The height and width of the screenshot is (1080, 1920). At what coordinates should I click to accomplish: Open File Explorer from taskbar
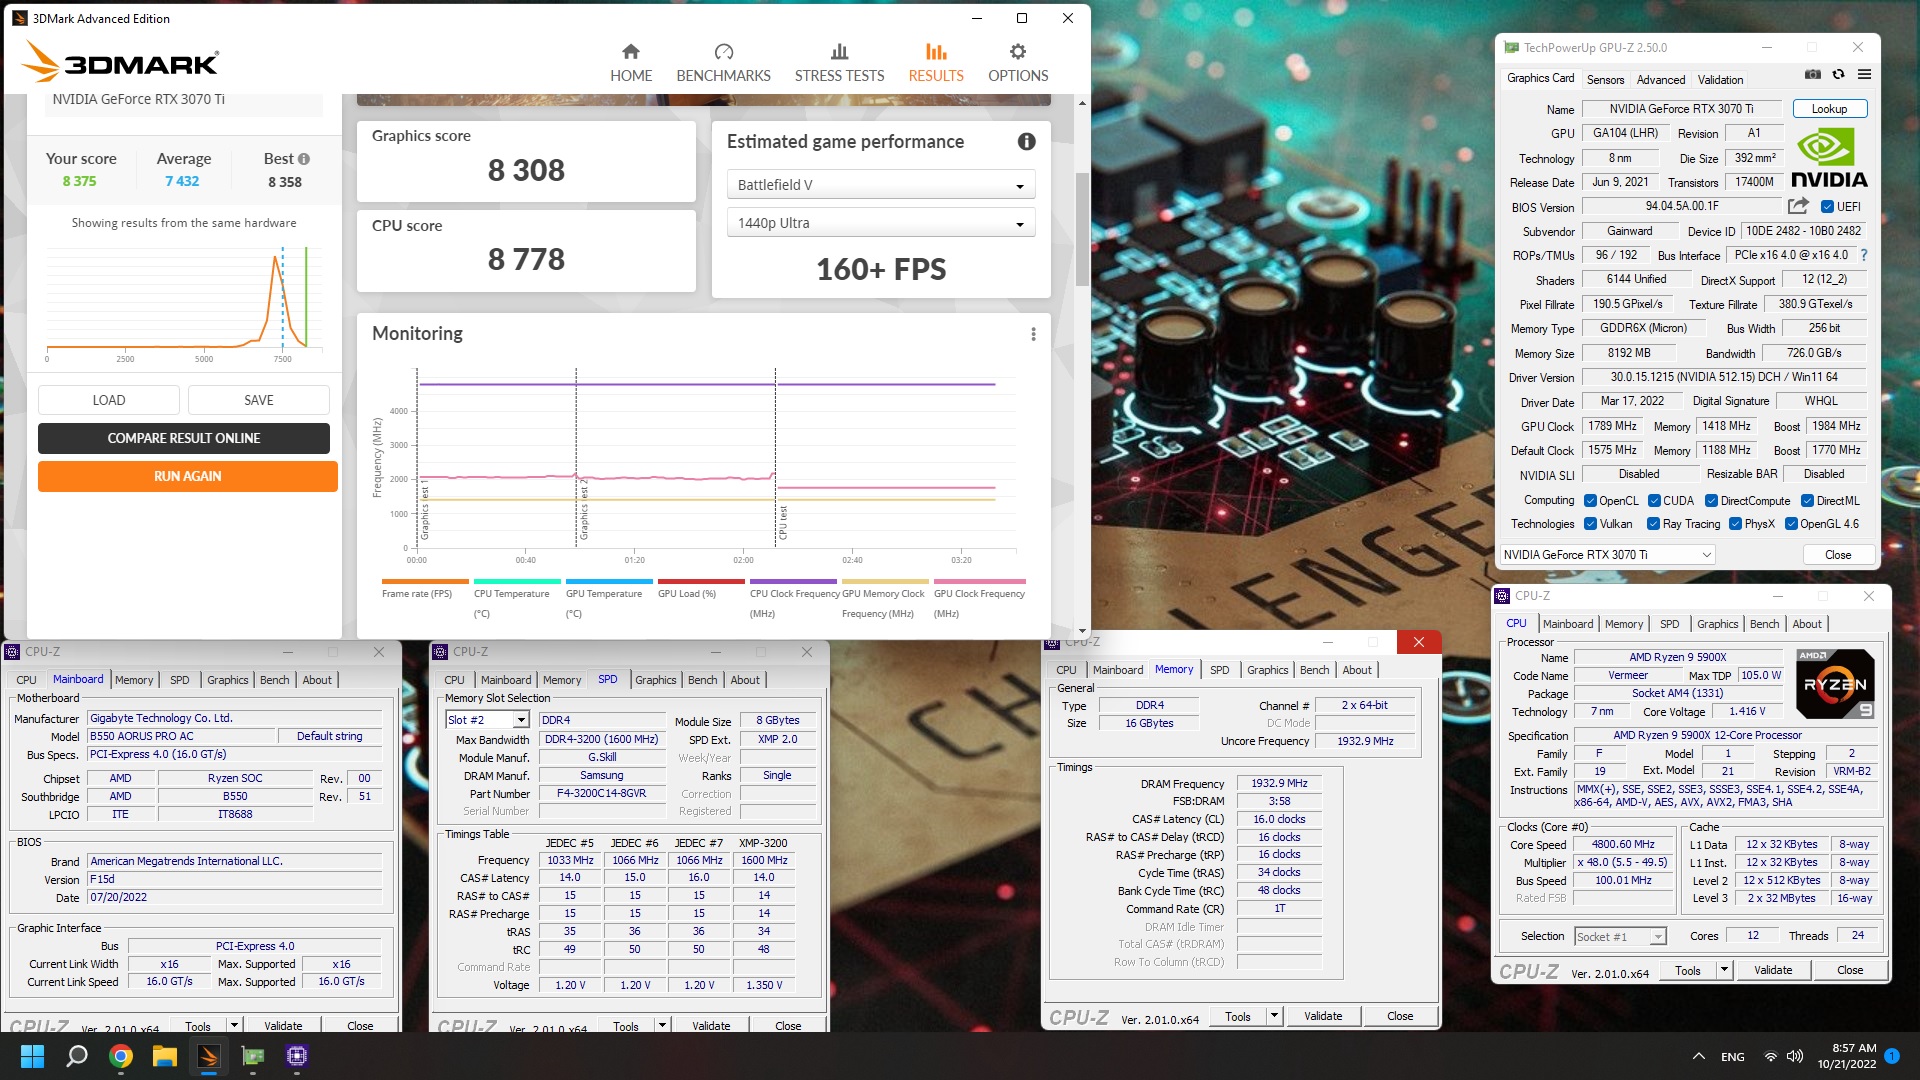pyautogui.click(x=165, y=1056)
